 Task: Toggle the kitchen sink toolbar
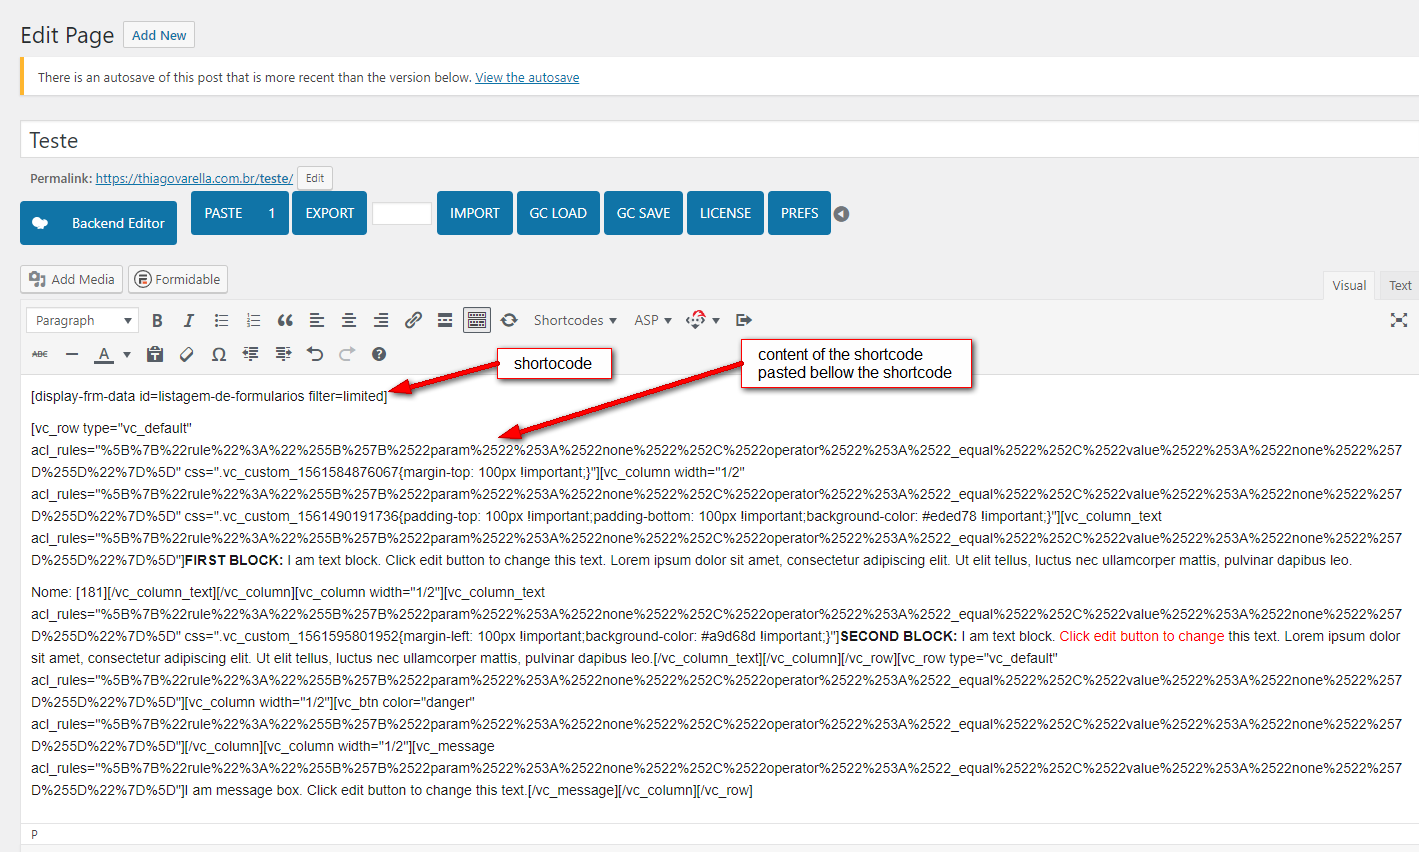click(x=477, y=320)
